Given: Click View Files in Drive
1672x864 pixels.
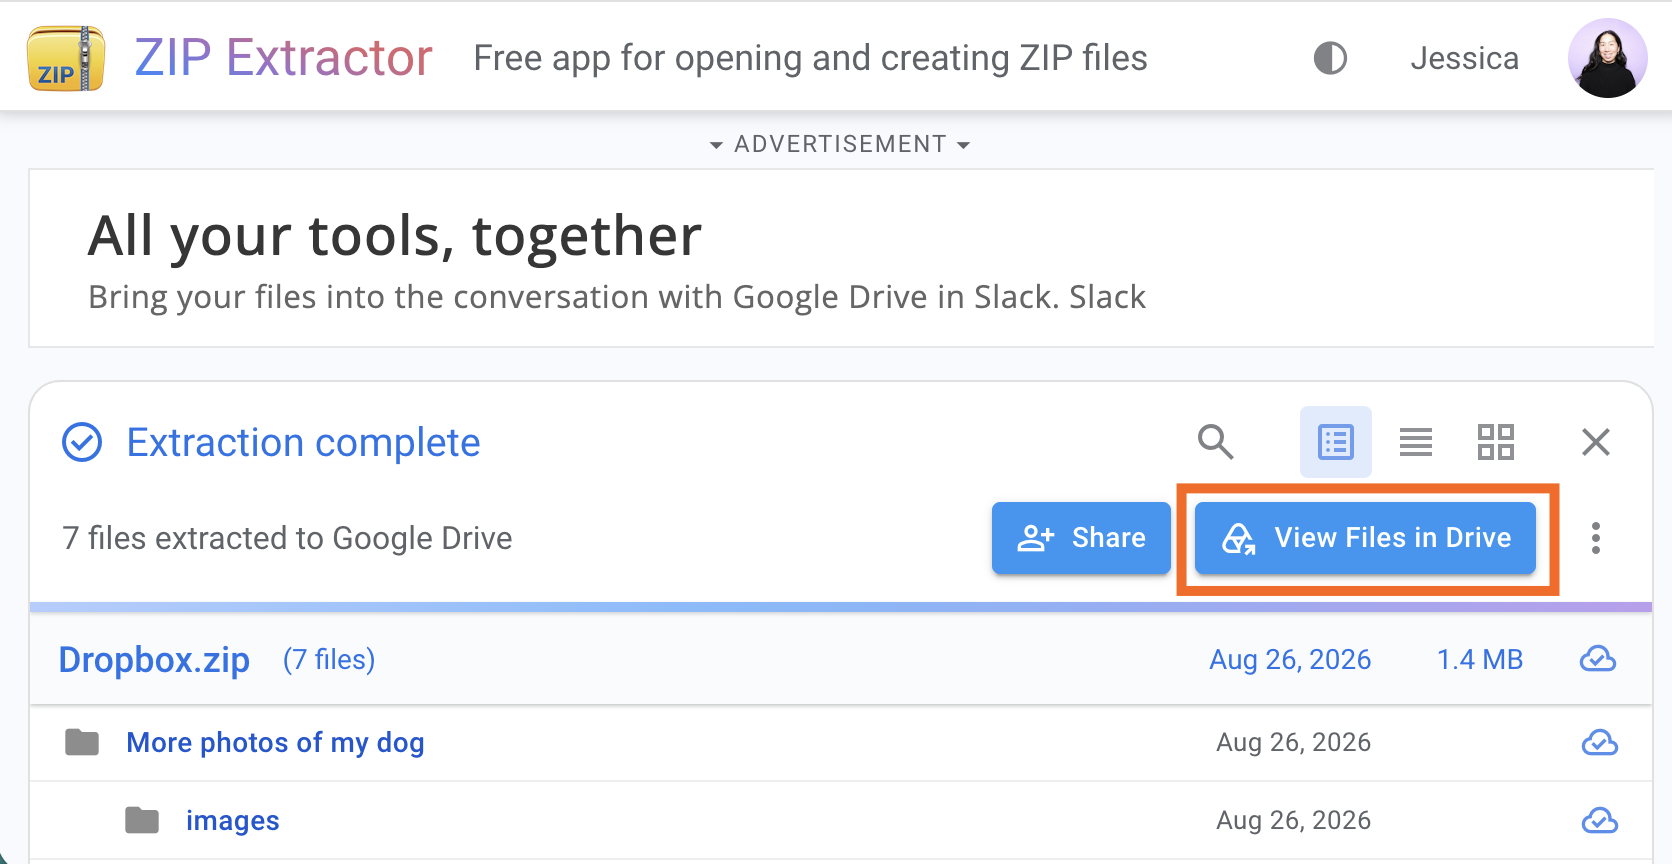Looking at the screenshot, I should (1365, 538).
